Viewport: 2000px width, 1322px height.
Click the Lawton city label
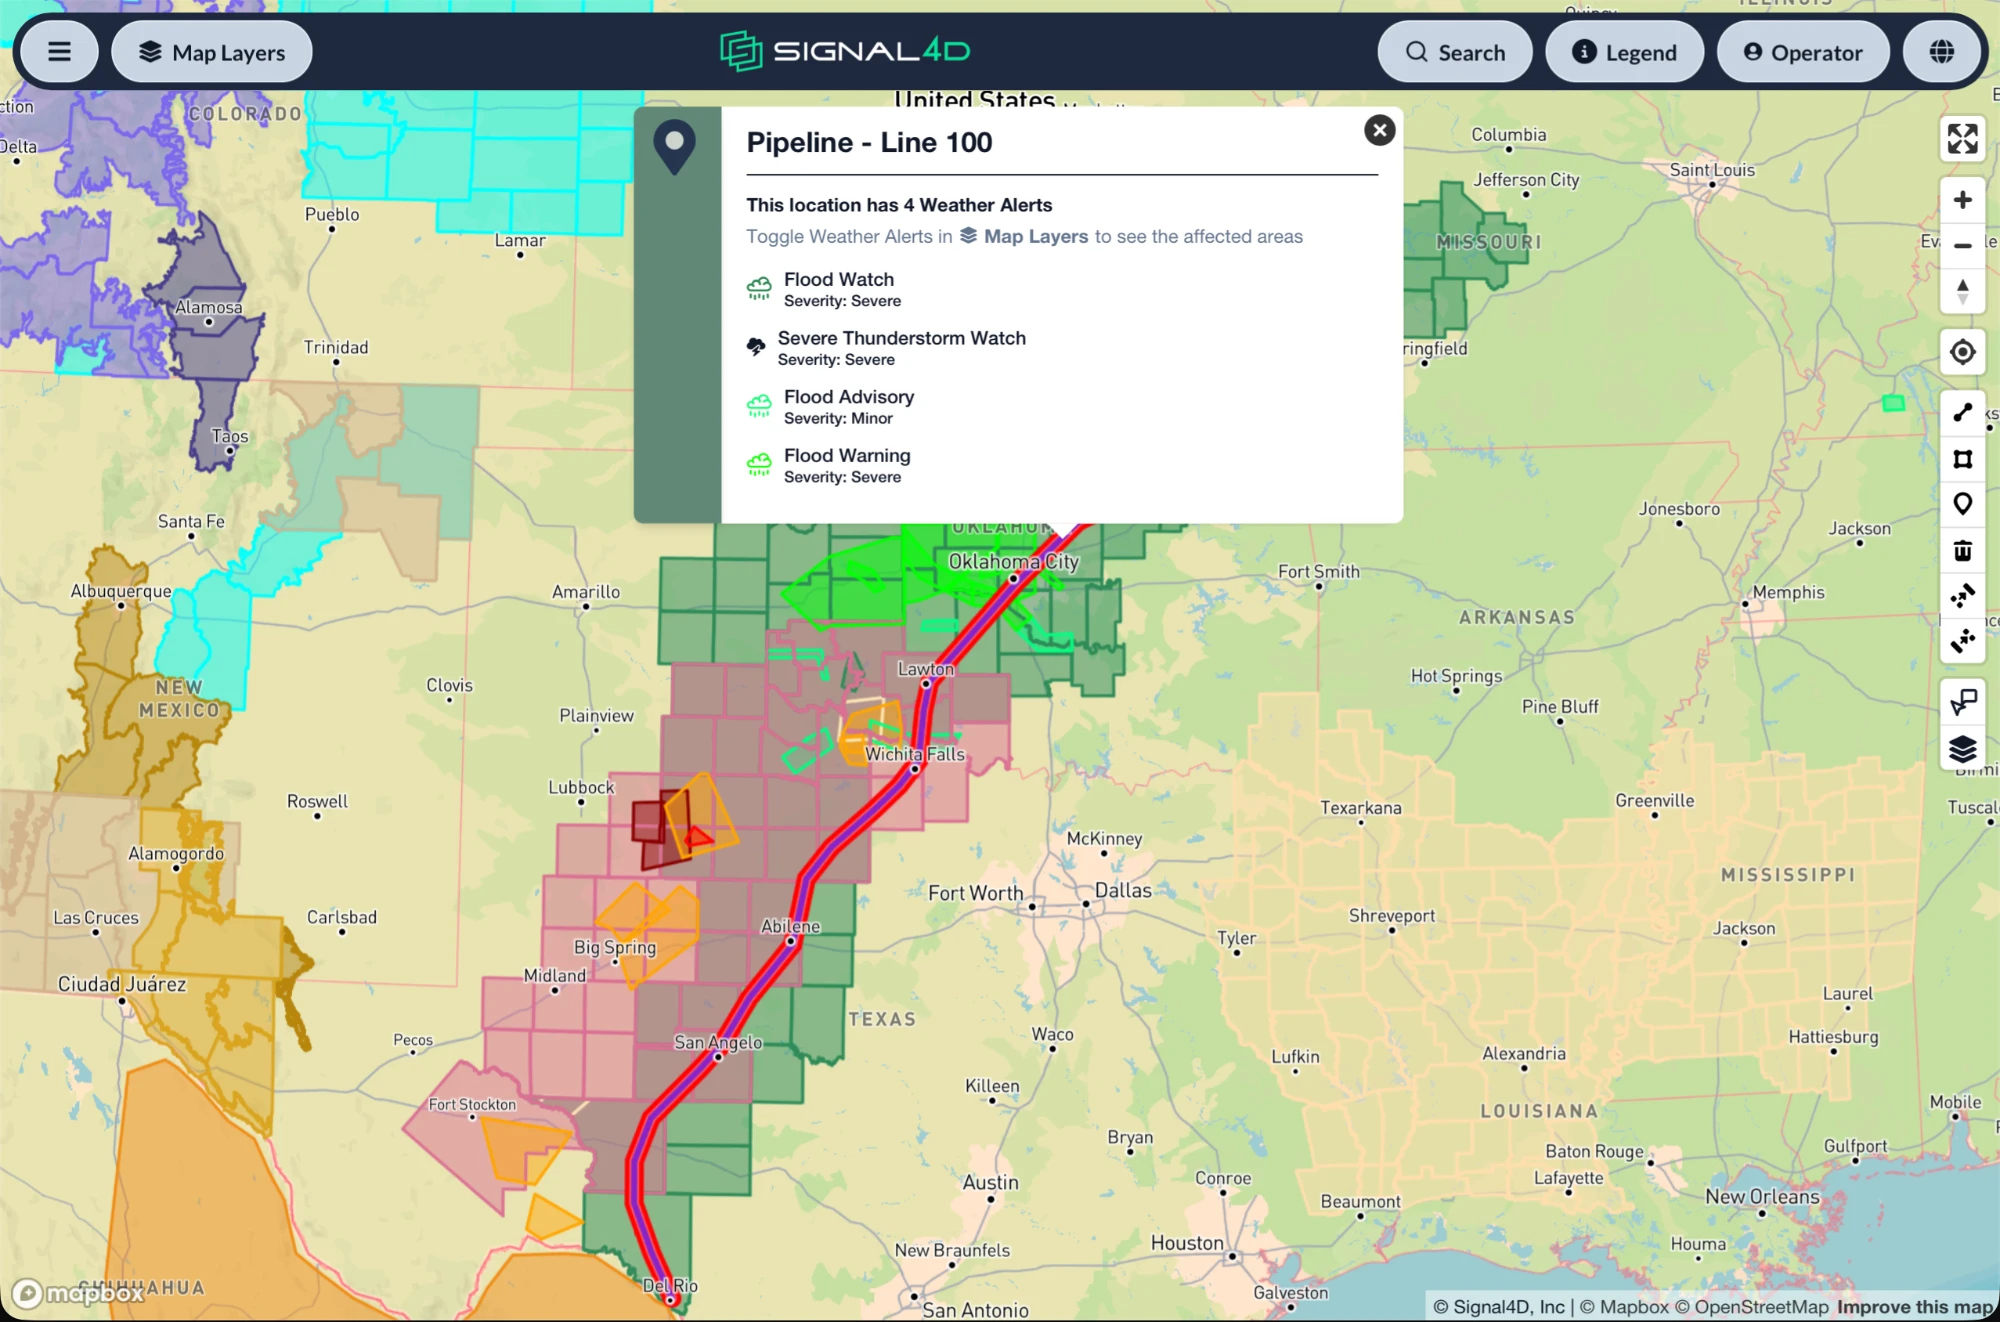[x=925, y=669]
